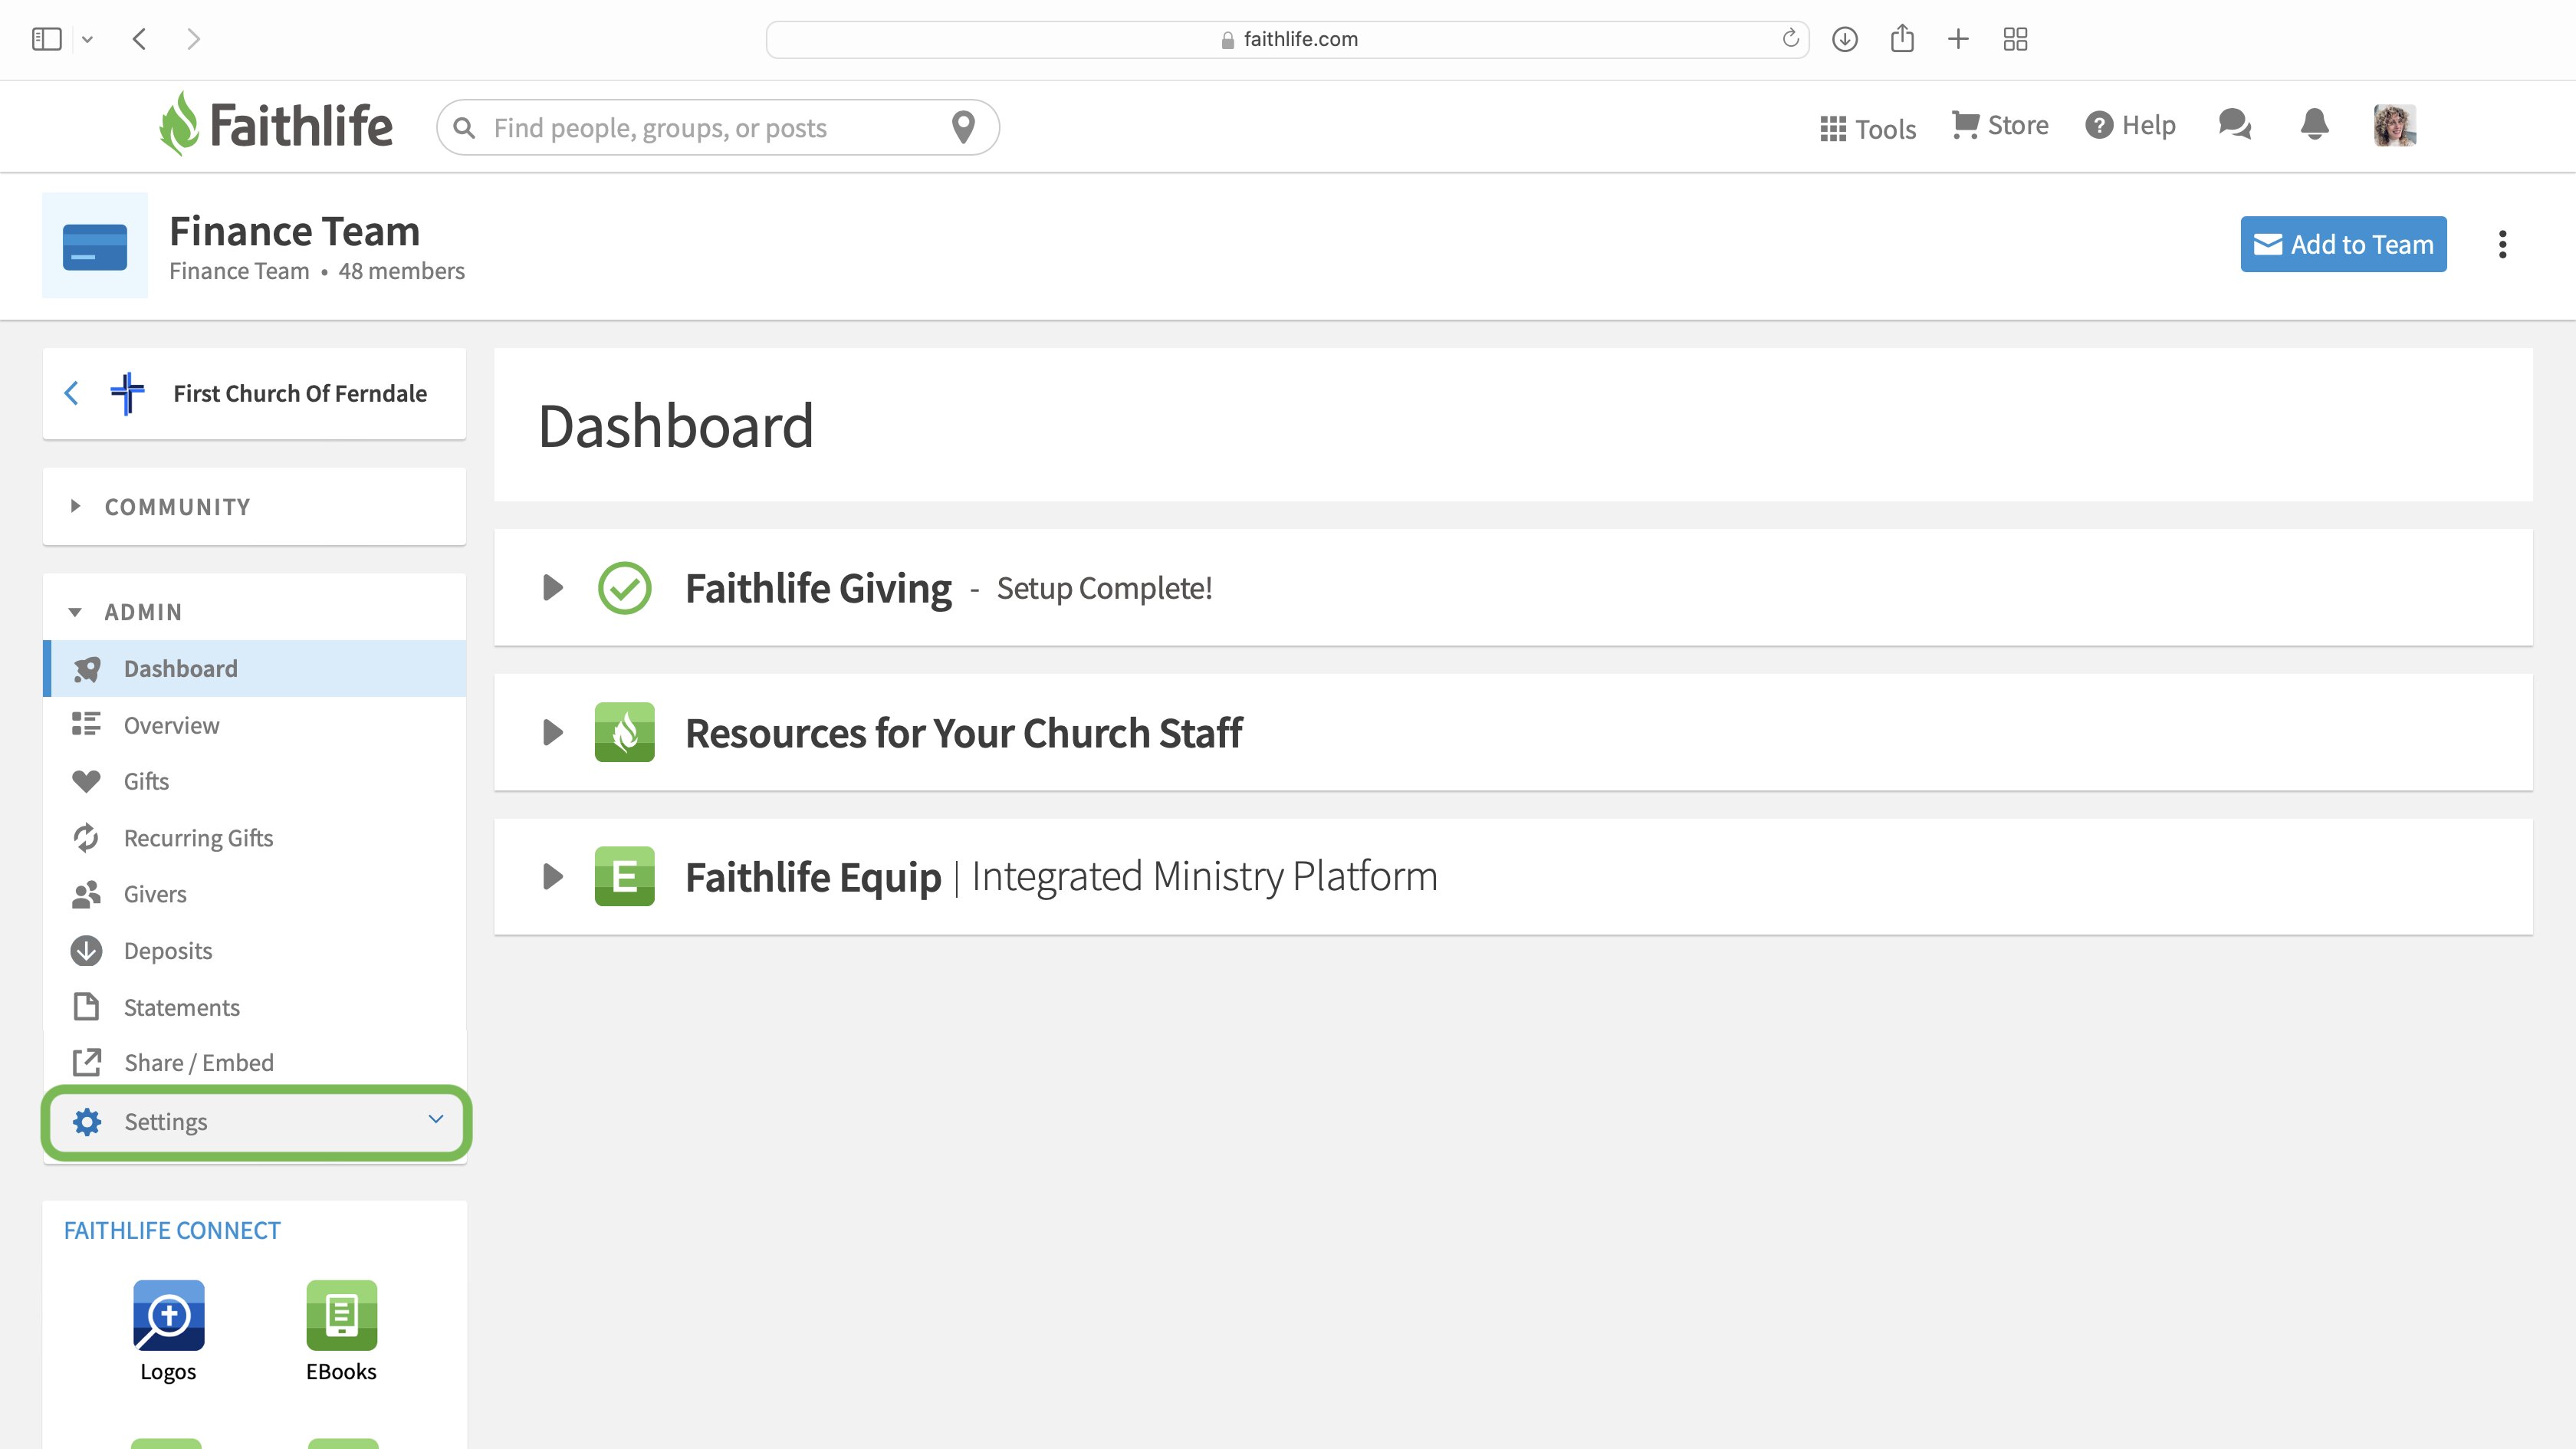Reload the faithlife.com page
The image size is (2576, 1449).
click(x=1790, y=39)
